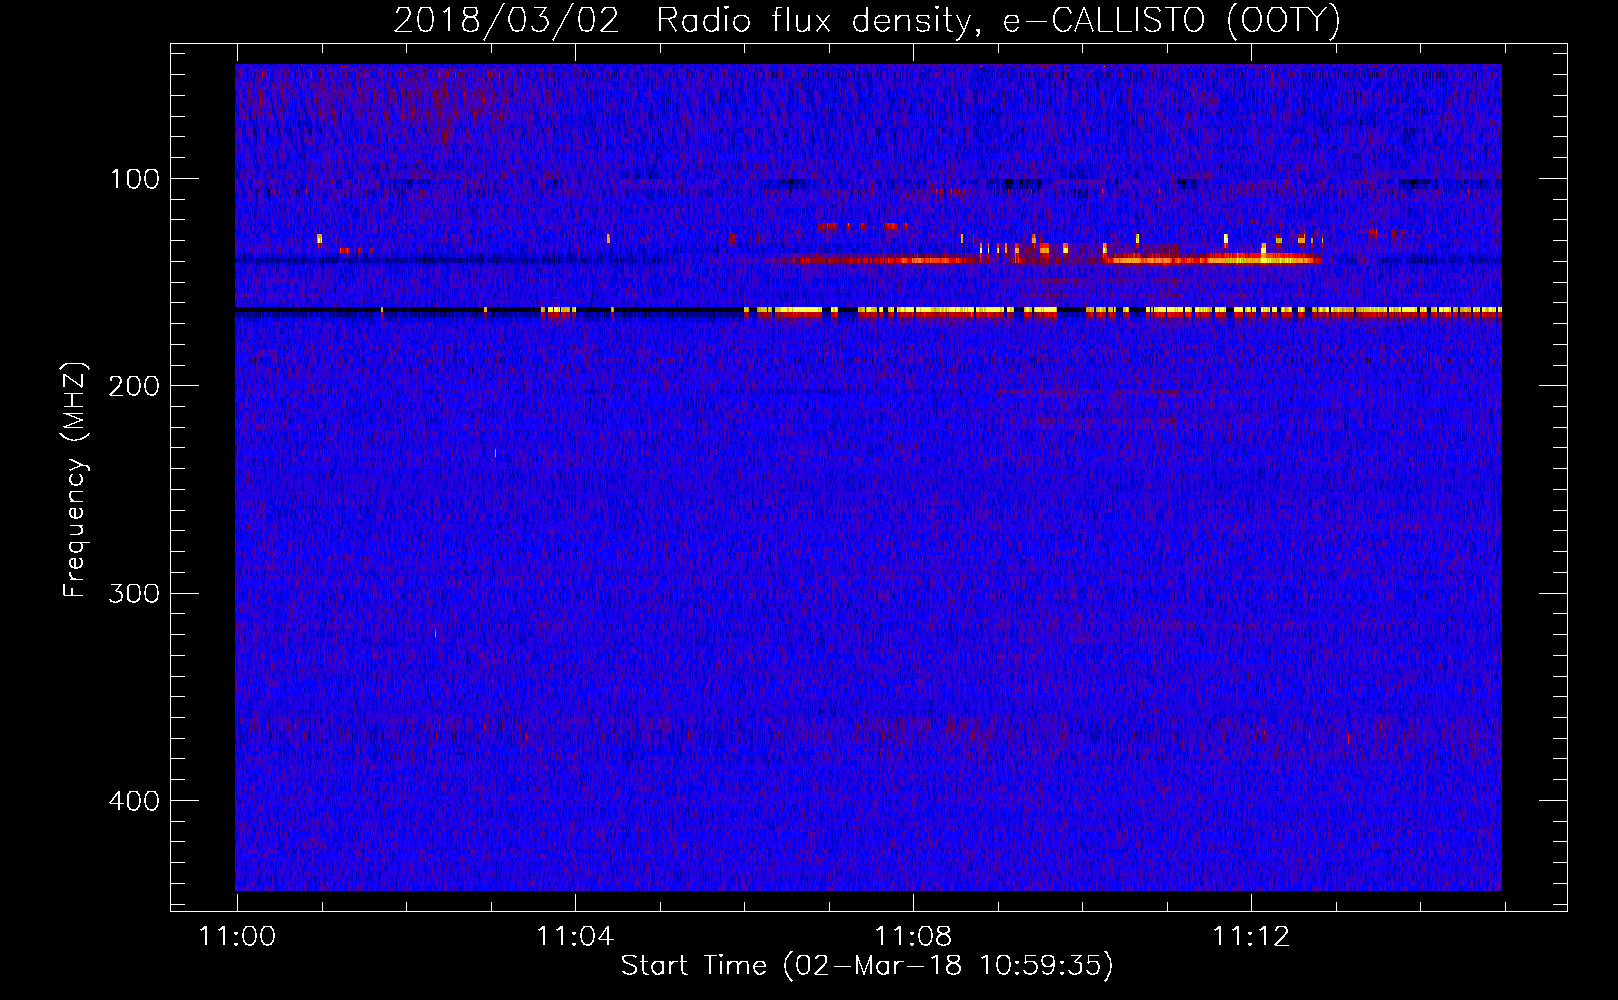
Task: Click the 'Frequency (MHZ)' axis label
Action: click(x=75, y=479)
